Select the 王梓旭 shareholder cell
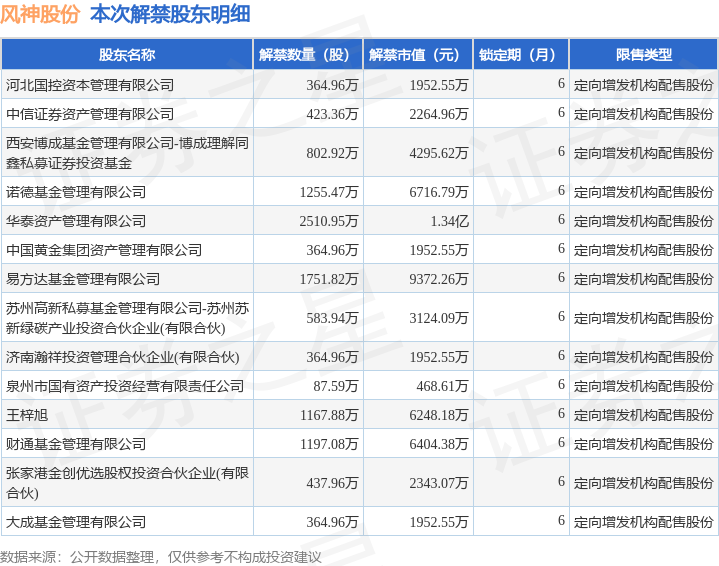Image resolution: width=719 pixels, height=566 pixels. pos(127,415)
